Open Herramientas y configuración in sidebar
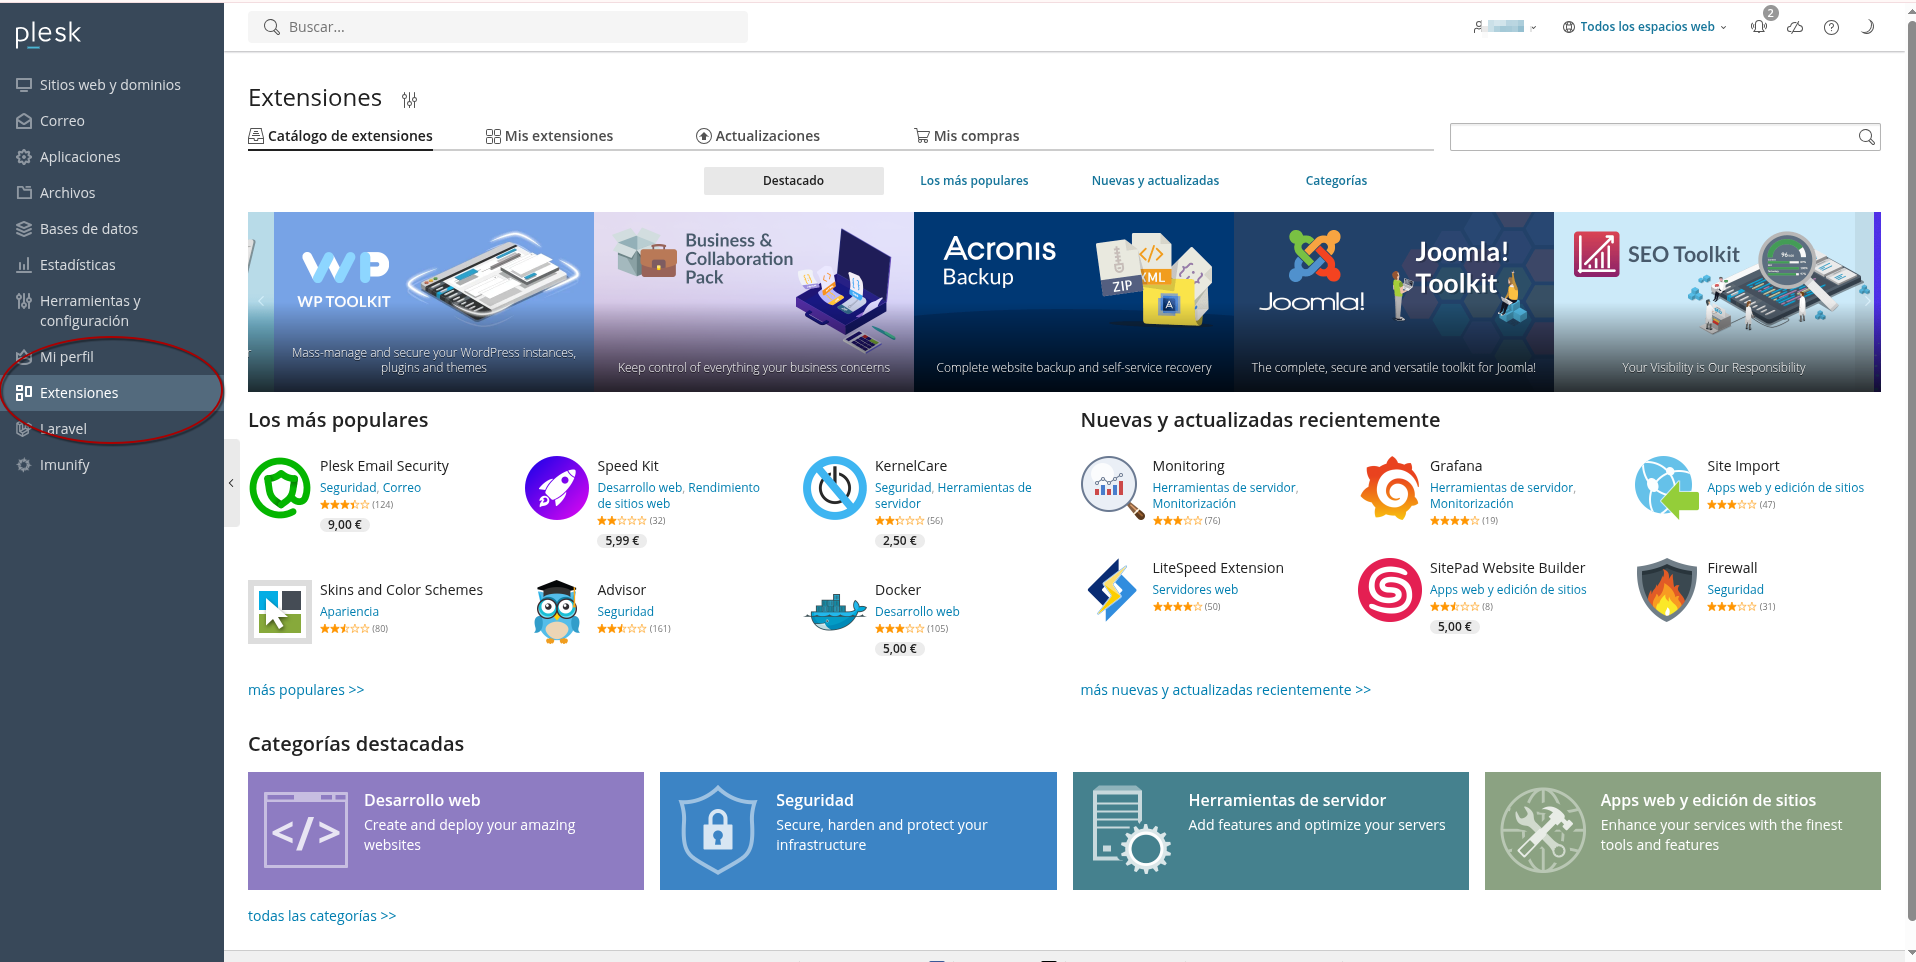The width and height of the screenshot is (1916, 962). 112,311
